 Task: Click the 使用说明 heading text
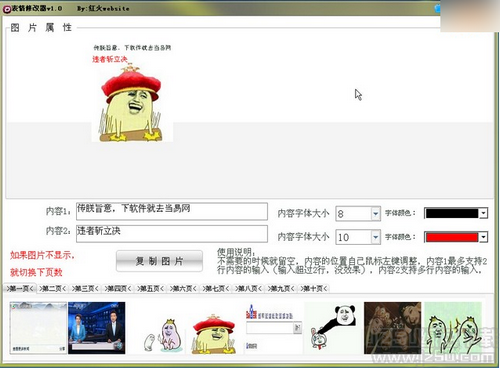pyautogui.click(x=235, y=252)
